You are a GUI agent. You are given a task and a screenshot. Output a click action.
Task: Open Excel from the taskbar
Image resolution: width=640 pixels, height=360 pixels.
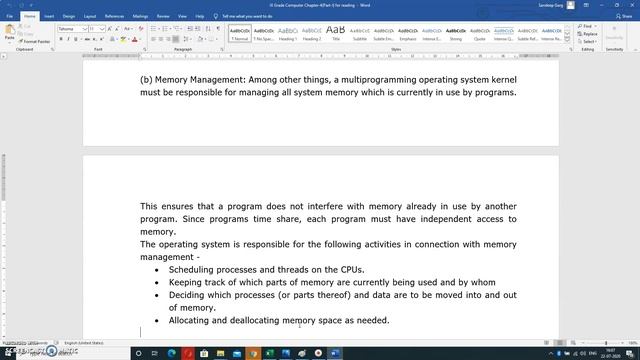(269, 353)
